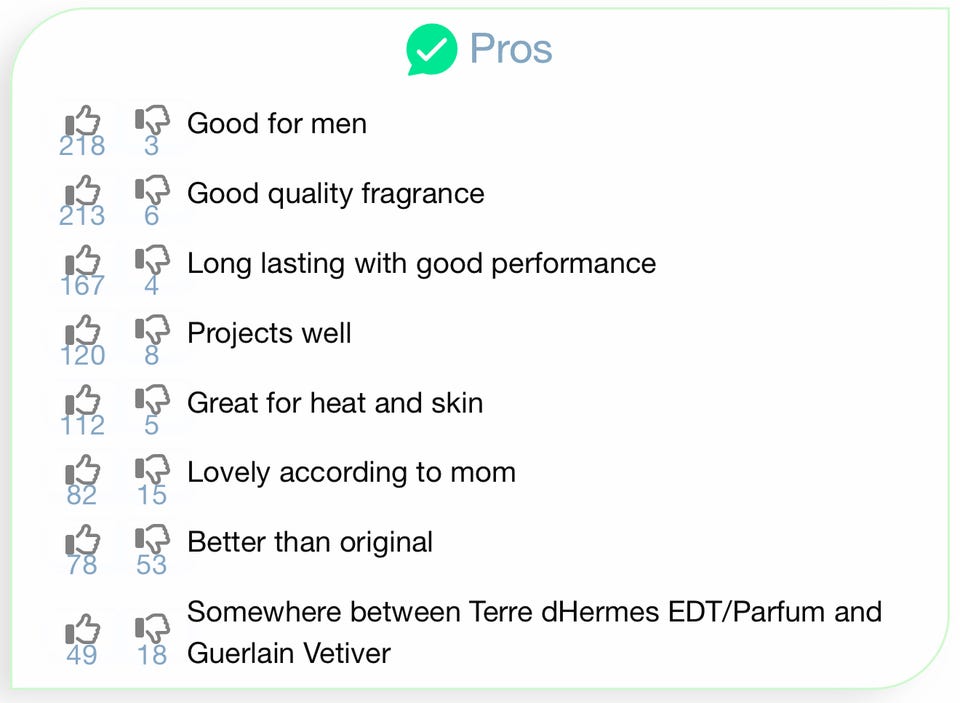The width and height of the screenshot is (960, 703).
Task: Upvote 'Good quality fragrance'
Action: click(x=84, y=193)
